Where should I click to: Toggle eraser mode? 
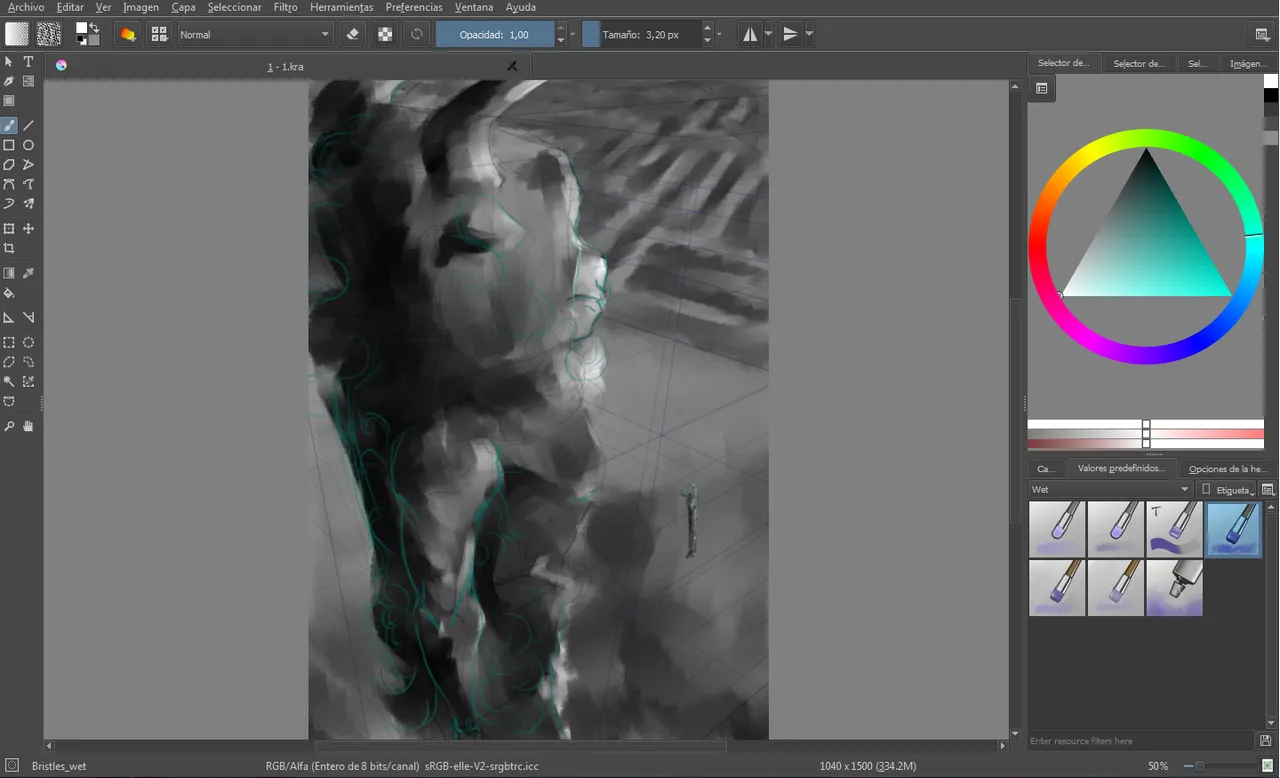point(352,34)
